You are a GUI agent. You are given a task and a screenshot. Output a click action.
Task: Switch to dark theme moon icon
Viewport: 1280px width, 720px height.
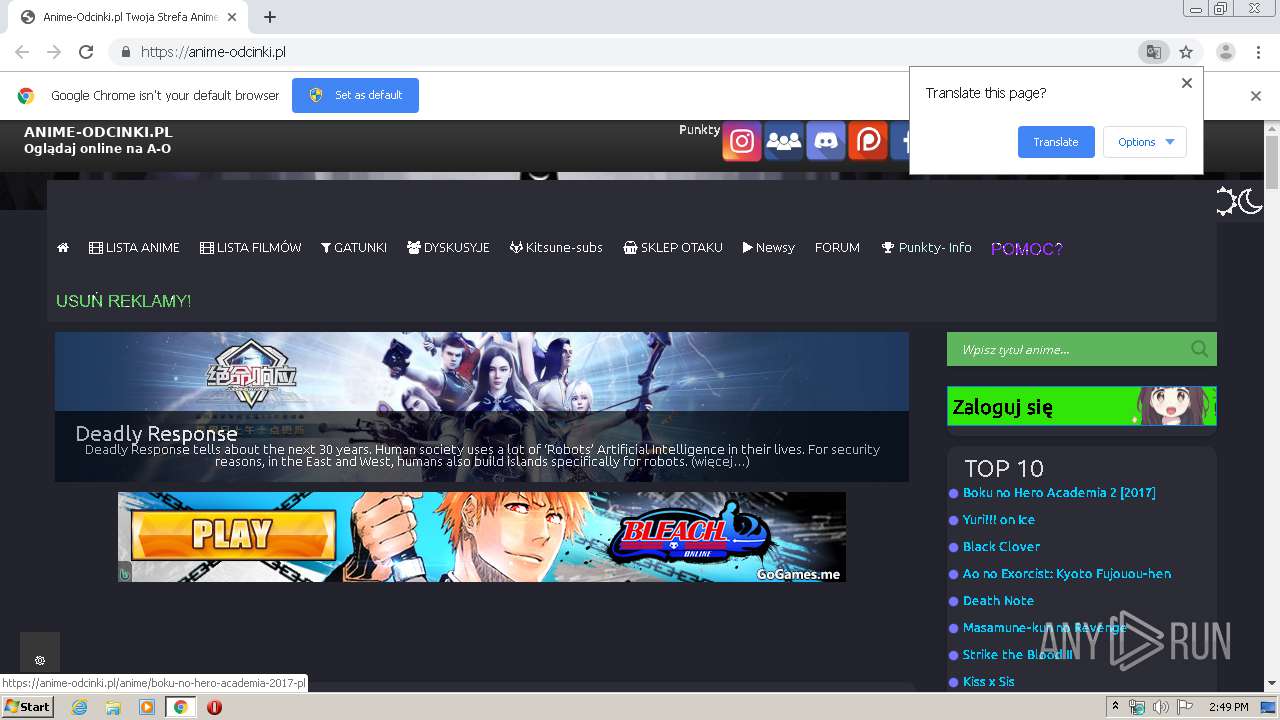pos(1251,201)
